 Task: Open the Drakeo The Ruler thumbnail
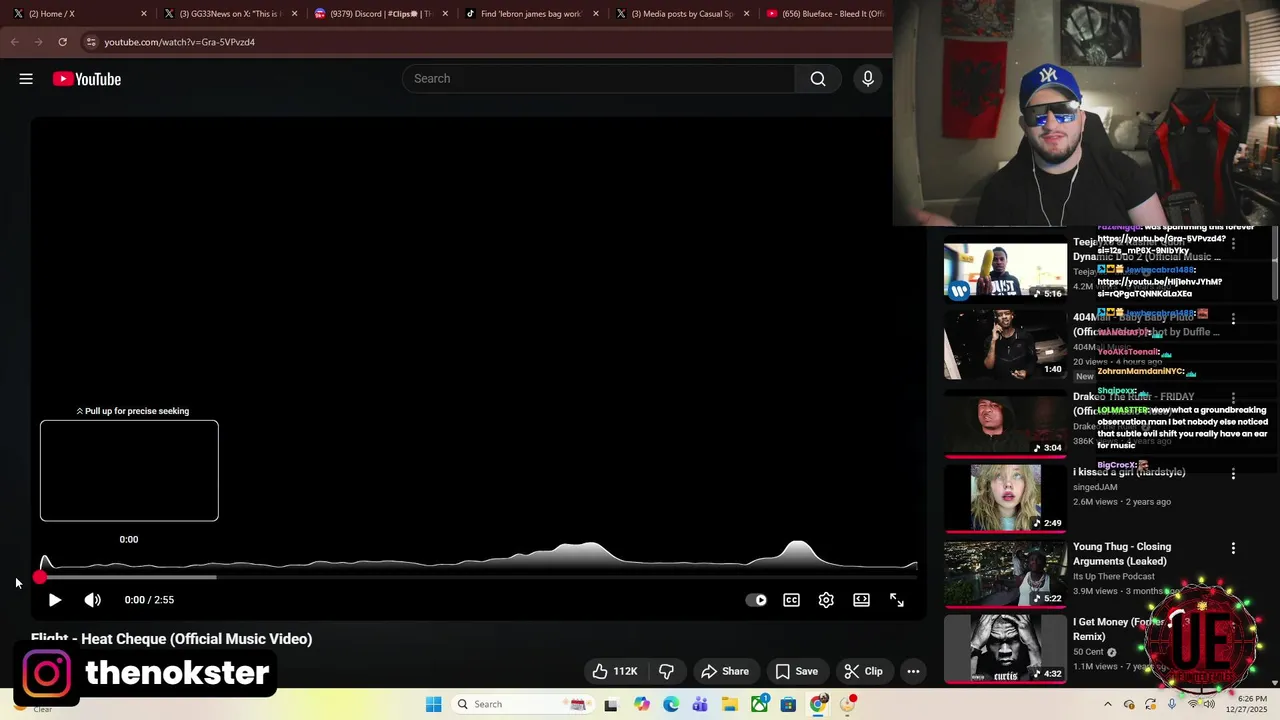point(1005,422)
